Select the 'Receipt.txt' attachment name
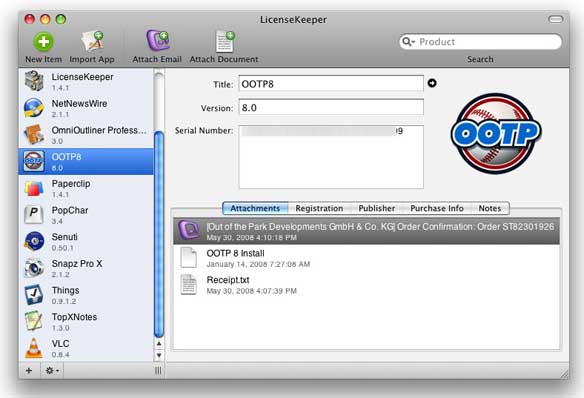Screen dimensions: 584x398 (x=228, y=280)
